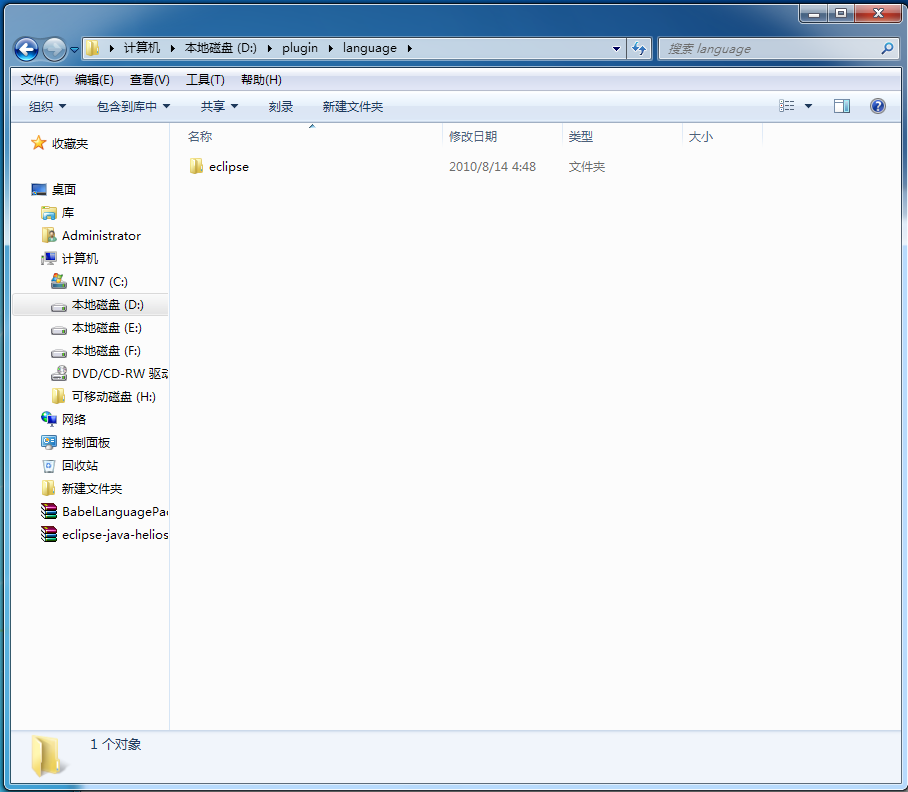The width and height of the screenshot is (908, 792).
Task: Click the blue help icon
Action: point(878,106)
